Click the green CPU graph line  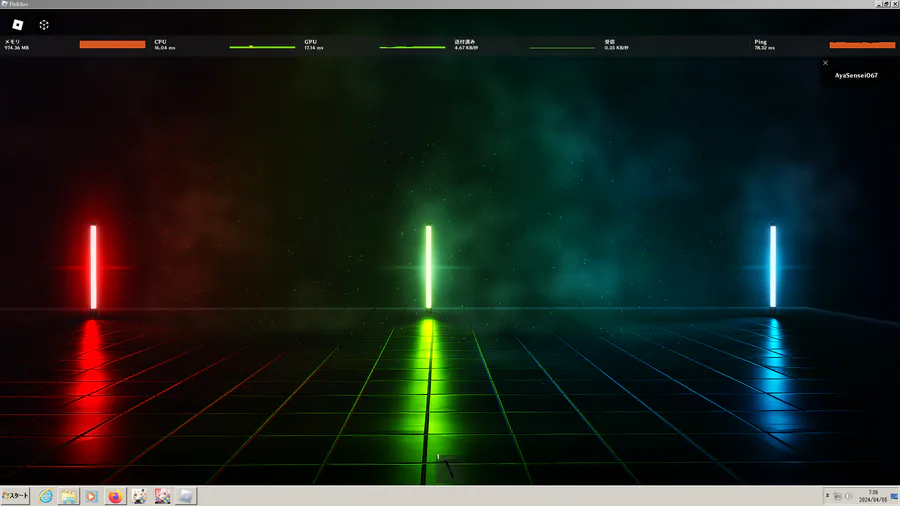click(262, 47)
